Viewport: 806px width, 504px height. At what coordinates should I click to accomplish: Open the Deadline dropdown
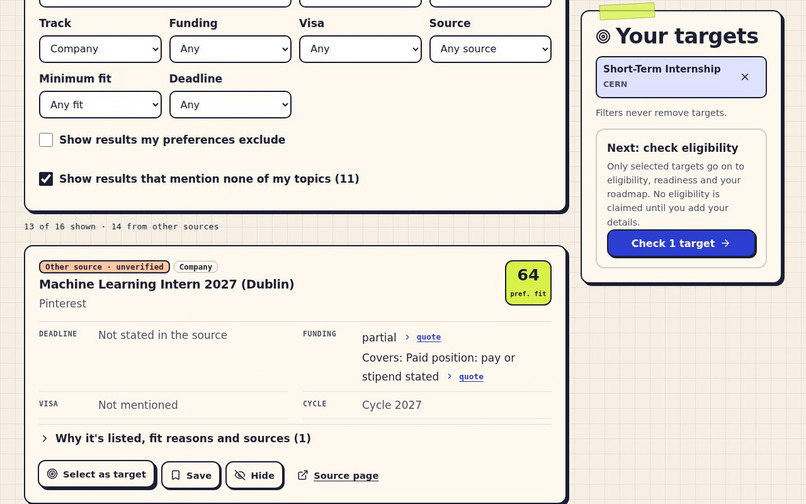coord(230,105)
